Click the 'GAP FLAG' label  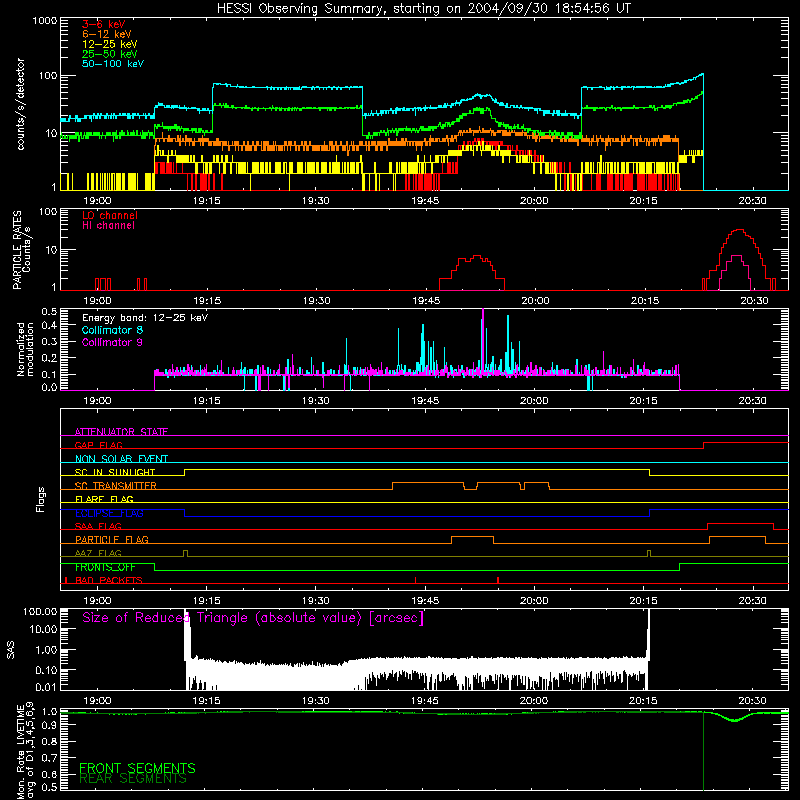(x=98, y=445)
